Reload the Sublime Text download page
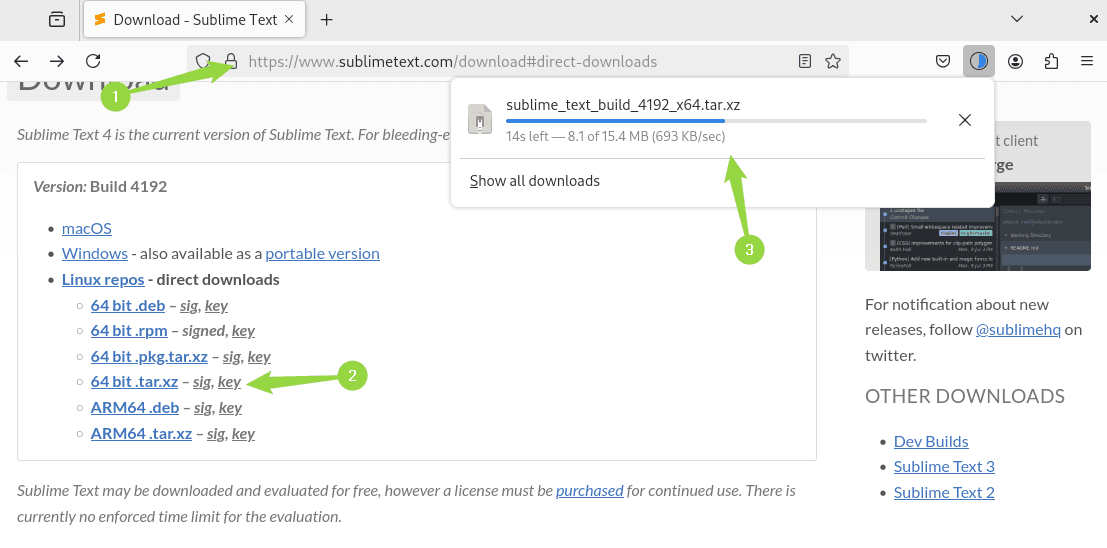This screenshot has height=548, width=1107. (93, 61)
